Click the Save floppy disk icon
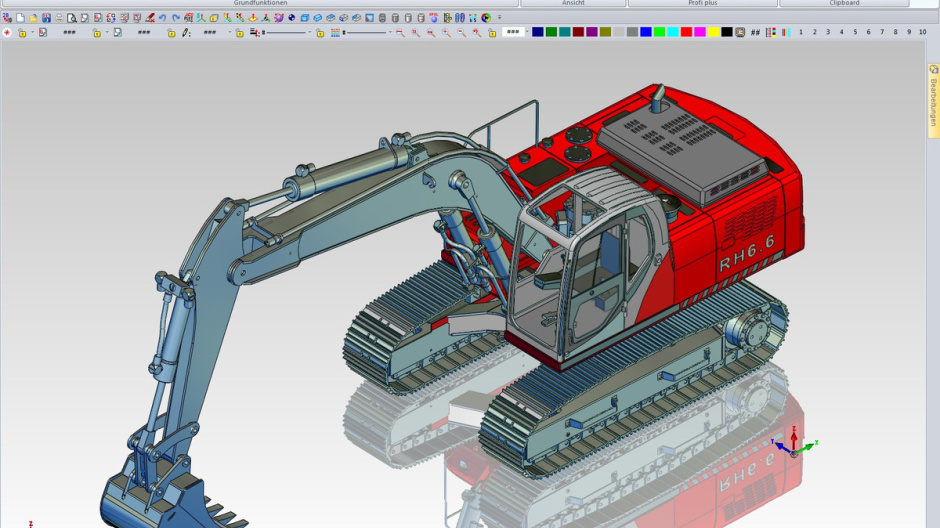The width and height of the screenshot is (940, 528). [x=46, y=18]
